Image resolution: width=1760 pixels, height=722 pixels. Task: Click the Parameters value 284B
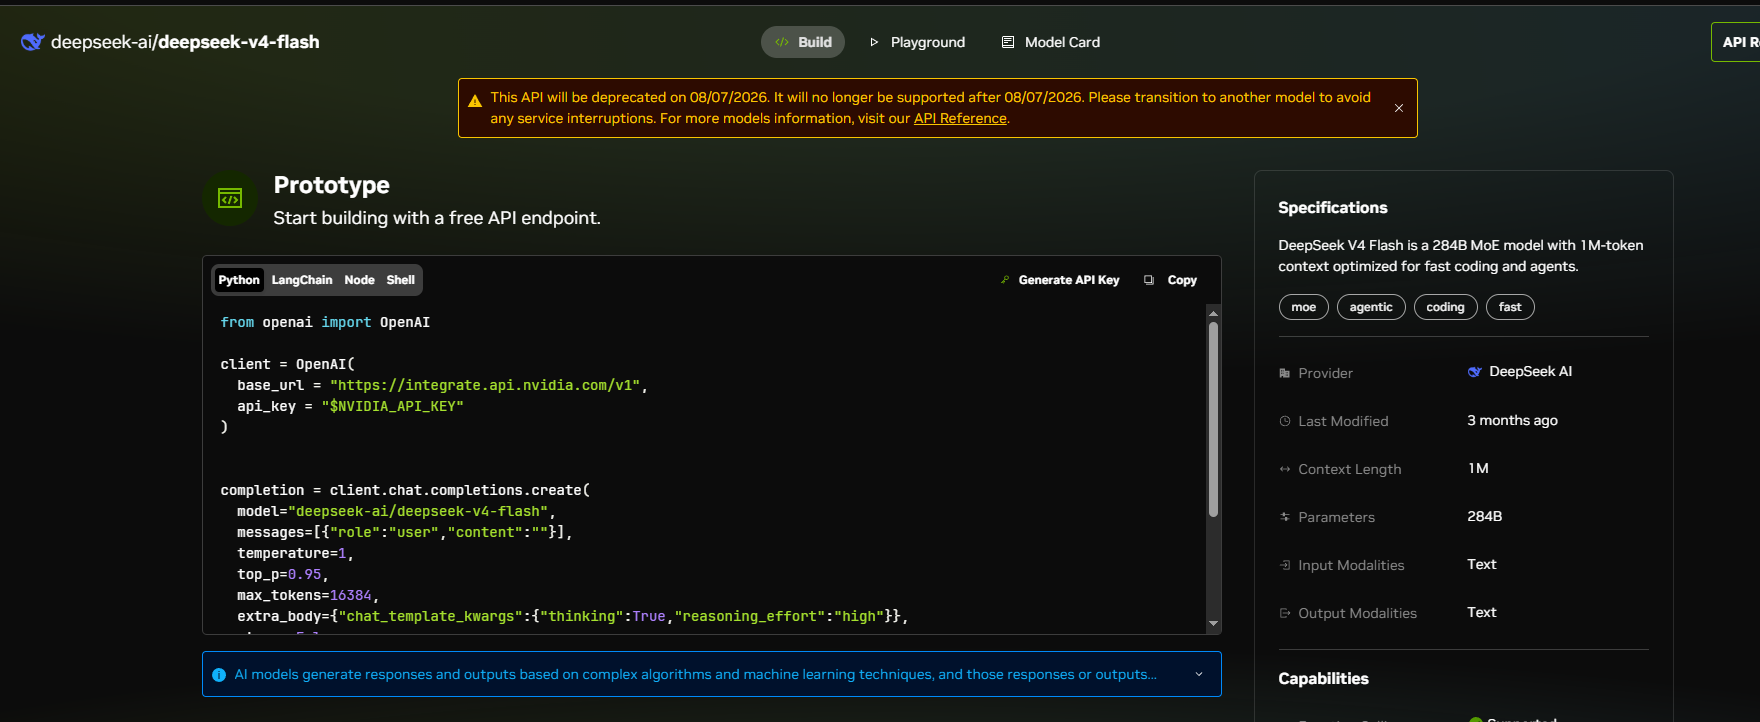click(1484, 516)
